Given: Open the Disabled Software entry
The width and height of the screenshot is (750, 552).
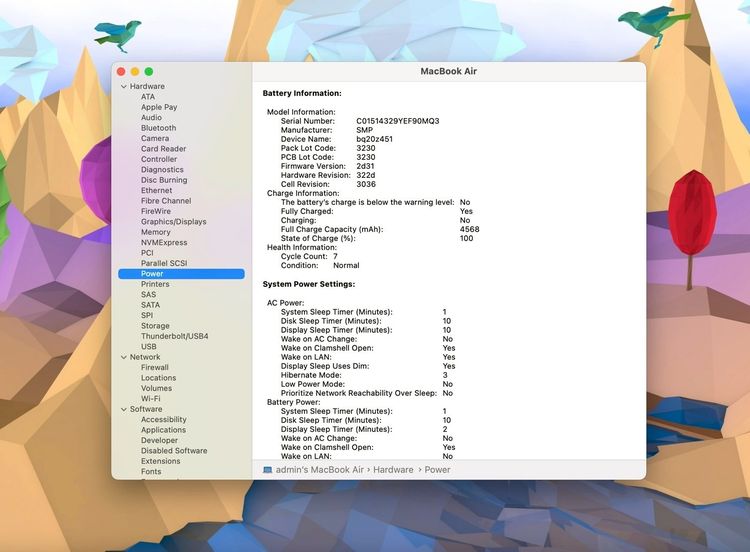Looking at the screenshot, I should (174, 451).
